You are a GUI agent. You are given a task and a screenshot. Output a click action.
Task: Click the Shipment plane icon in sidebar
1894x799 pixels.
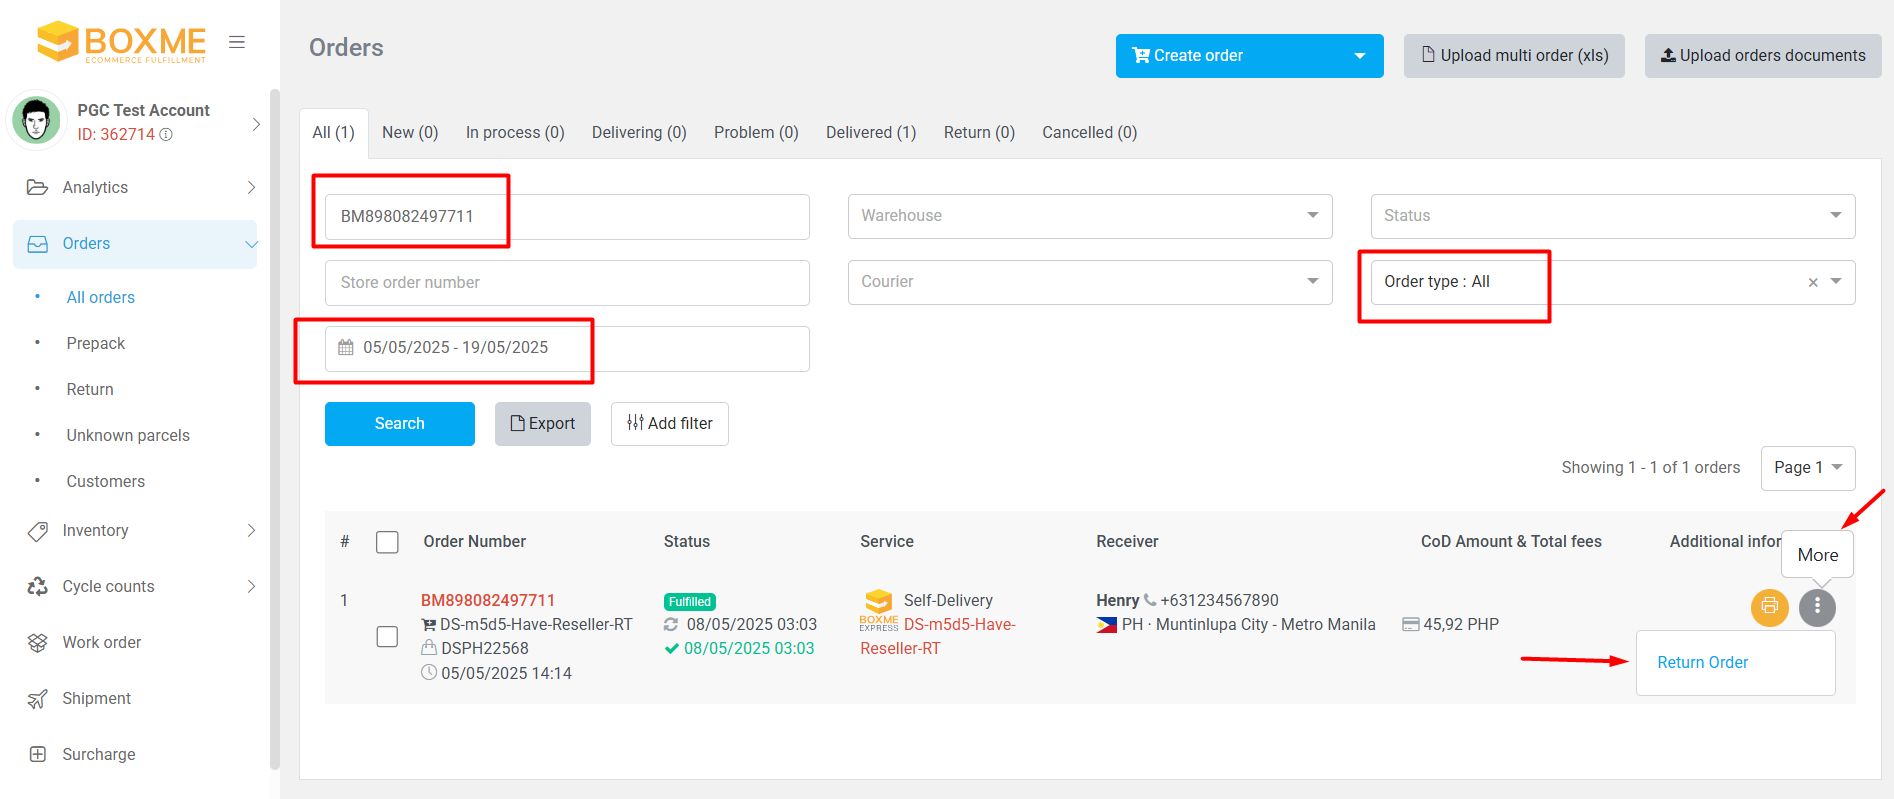pos(38,699)
